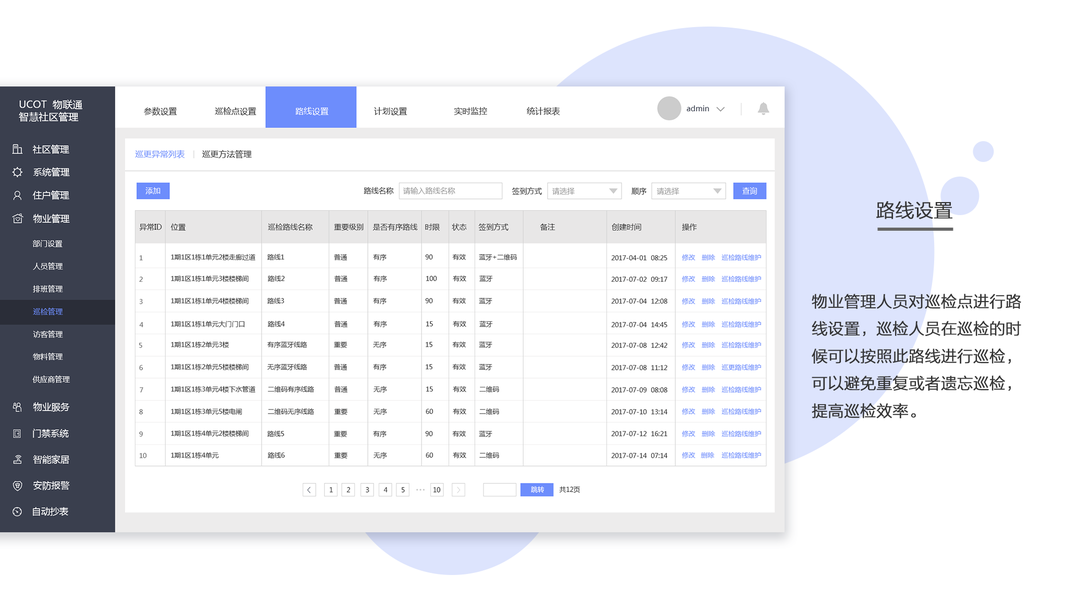This screenshot has height=600, width=1067.
Task: Click the UCOT 物联通 logo text
Action: (x=50, y=104)
